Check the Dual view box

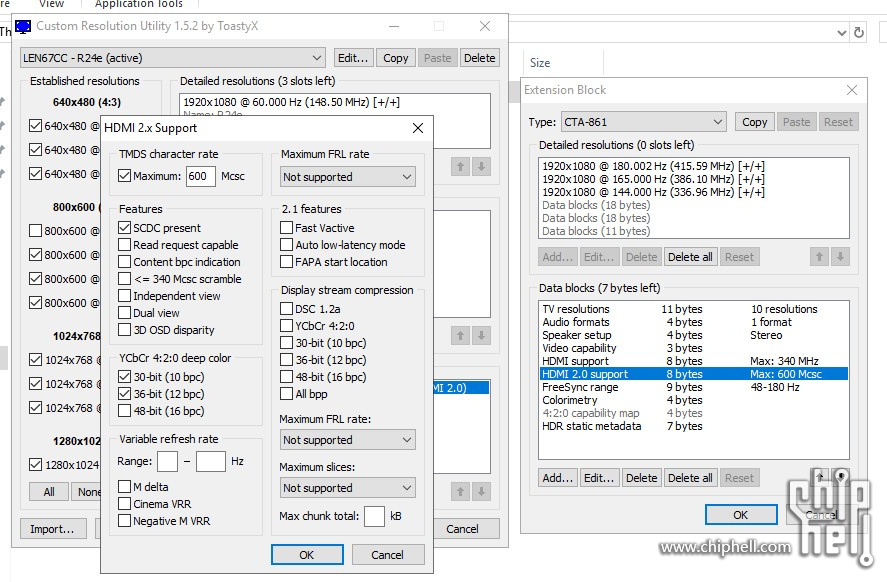(124, 312)
